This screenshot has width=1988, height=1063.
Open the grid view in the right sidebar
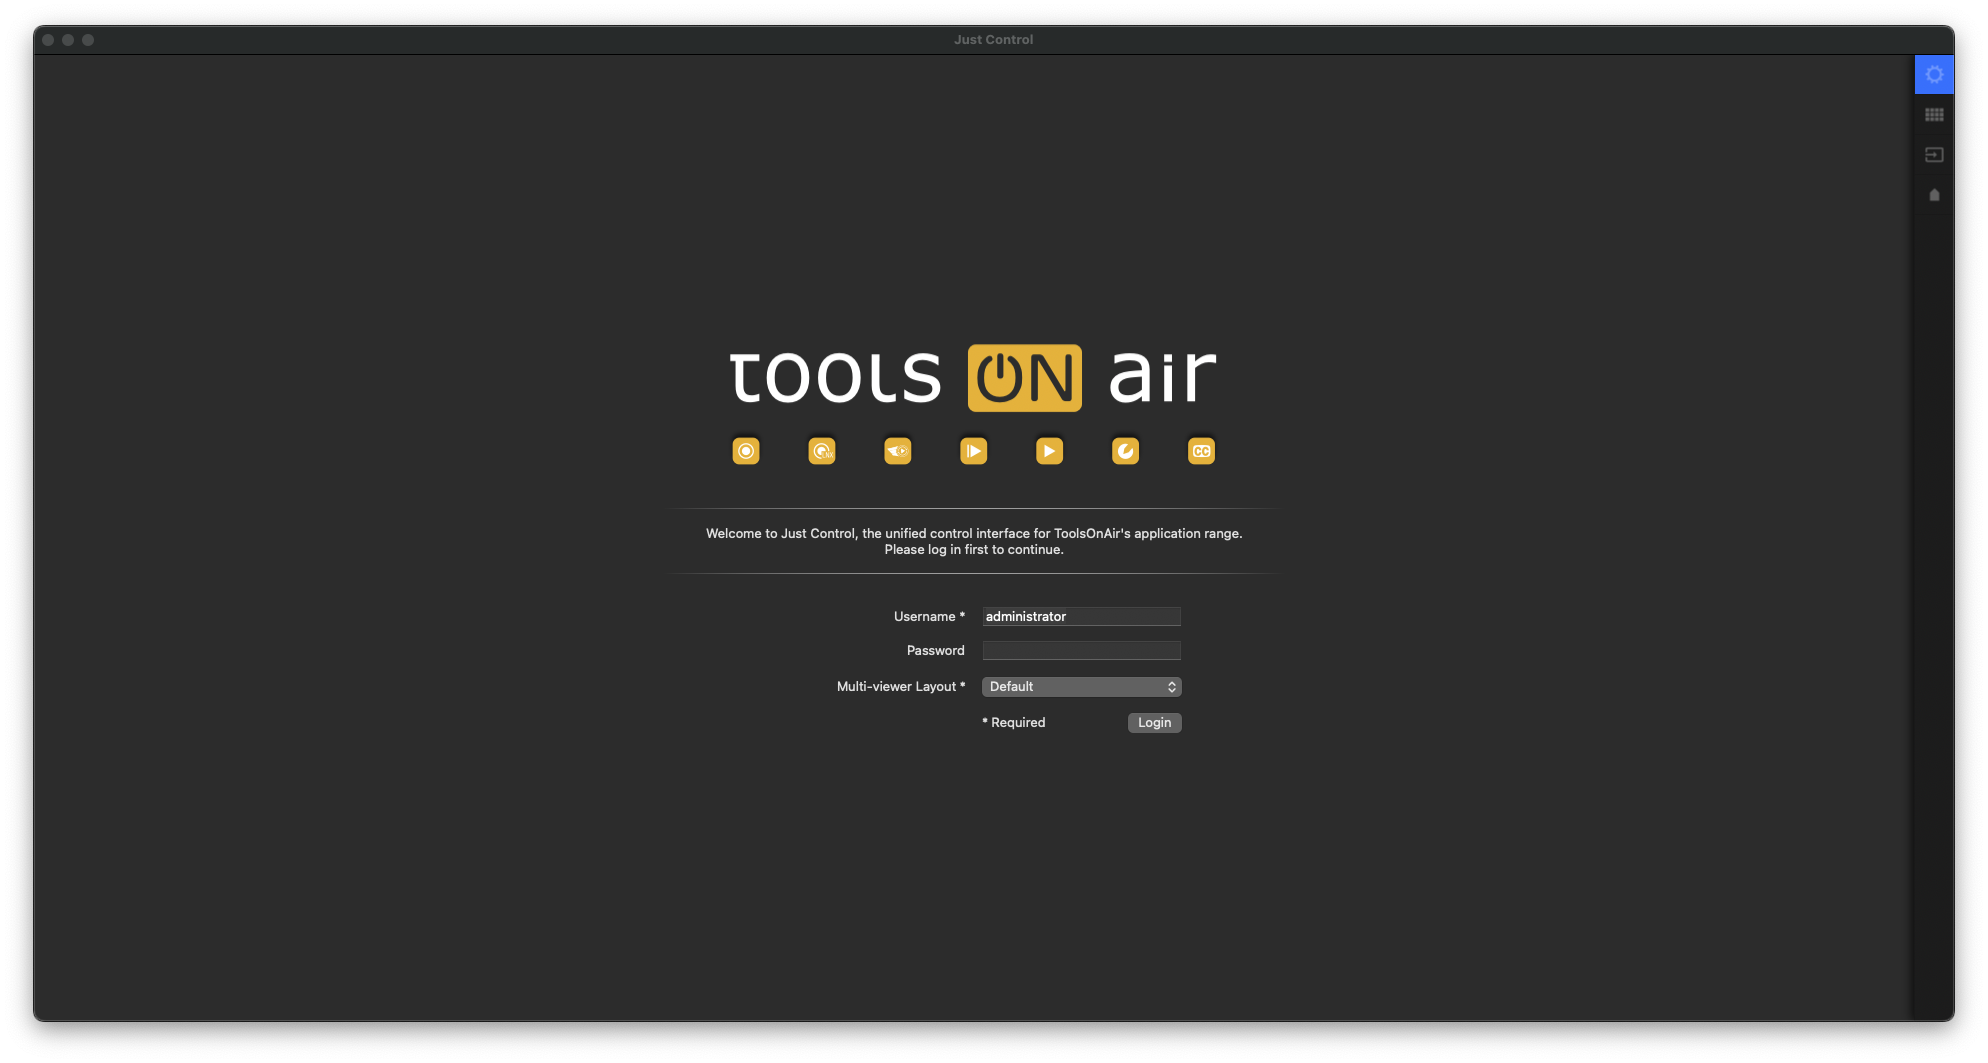(x=1934, y=115)
